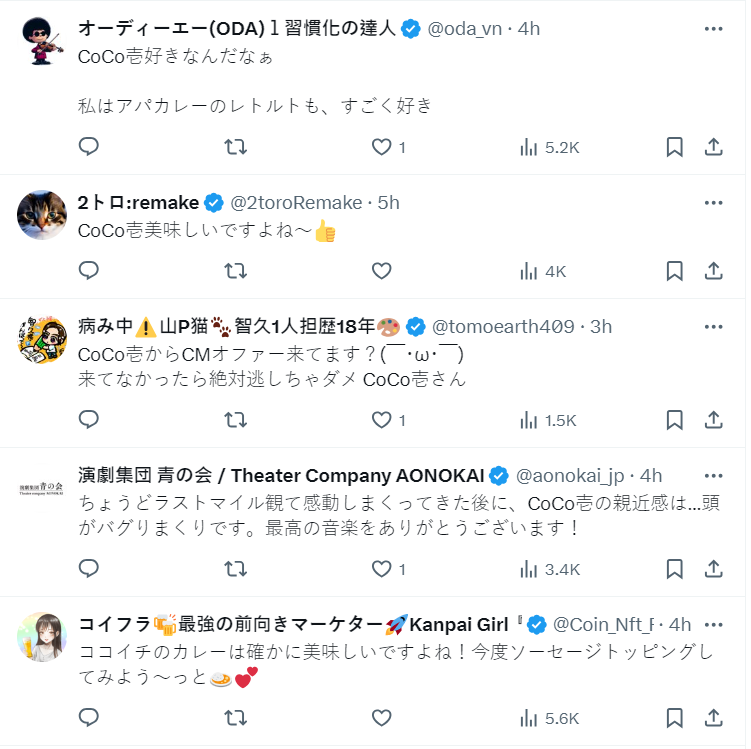
Task: Open more options for @aonokai_jp tweet
Action: [x=713, y=476]
